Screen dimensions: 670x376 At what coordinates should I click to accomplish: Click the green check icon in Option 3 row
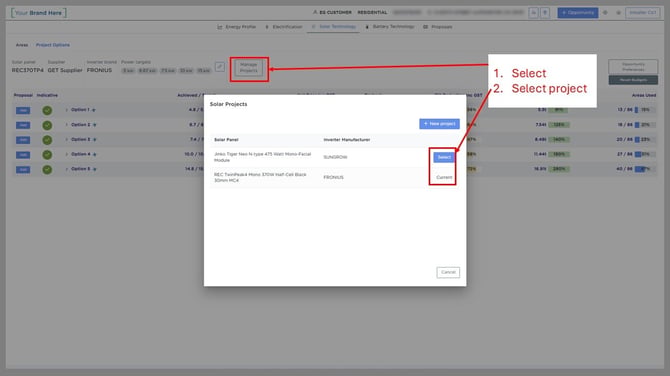click(x=47, y=140)
